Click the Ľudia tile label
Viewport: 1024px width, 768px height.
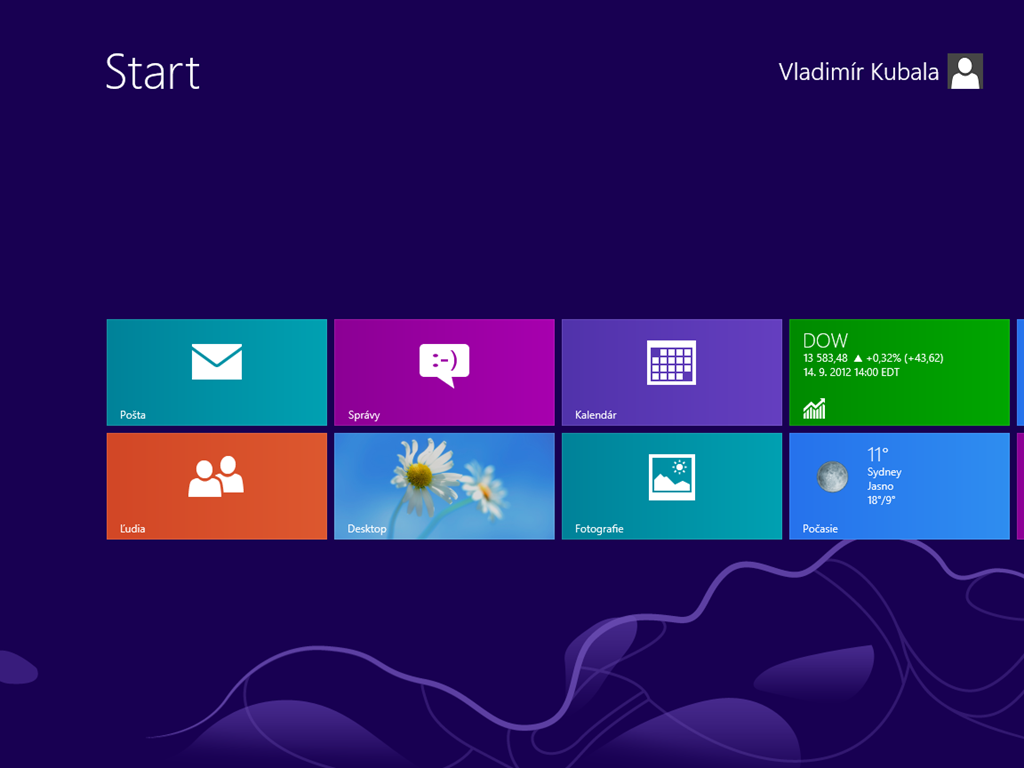pyautogui.click(x=133, y=528)
